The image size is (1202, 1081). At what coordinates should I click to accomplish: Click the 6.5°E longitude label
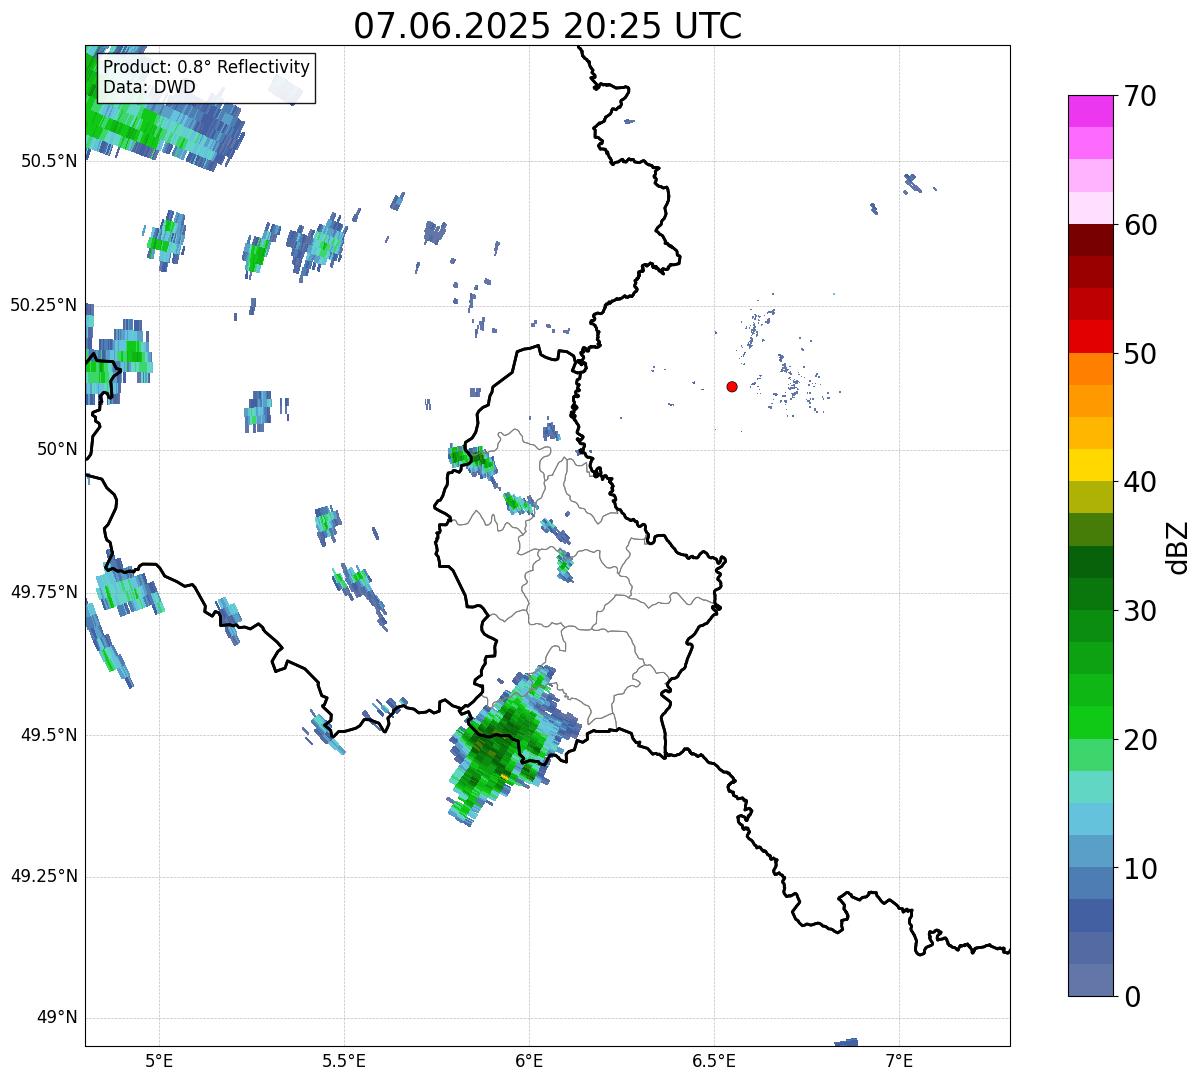[714, 1061]
